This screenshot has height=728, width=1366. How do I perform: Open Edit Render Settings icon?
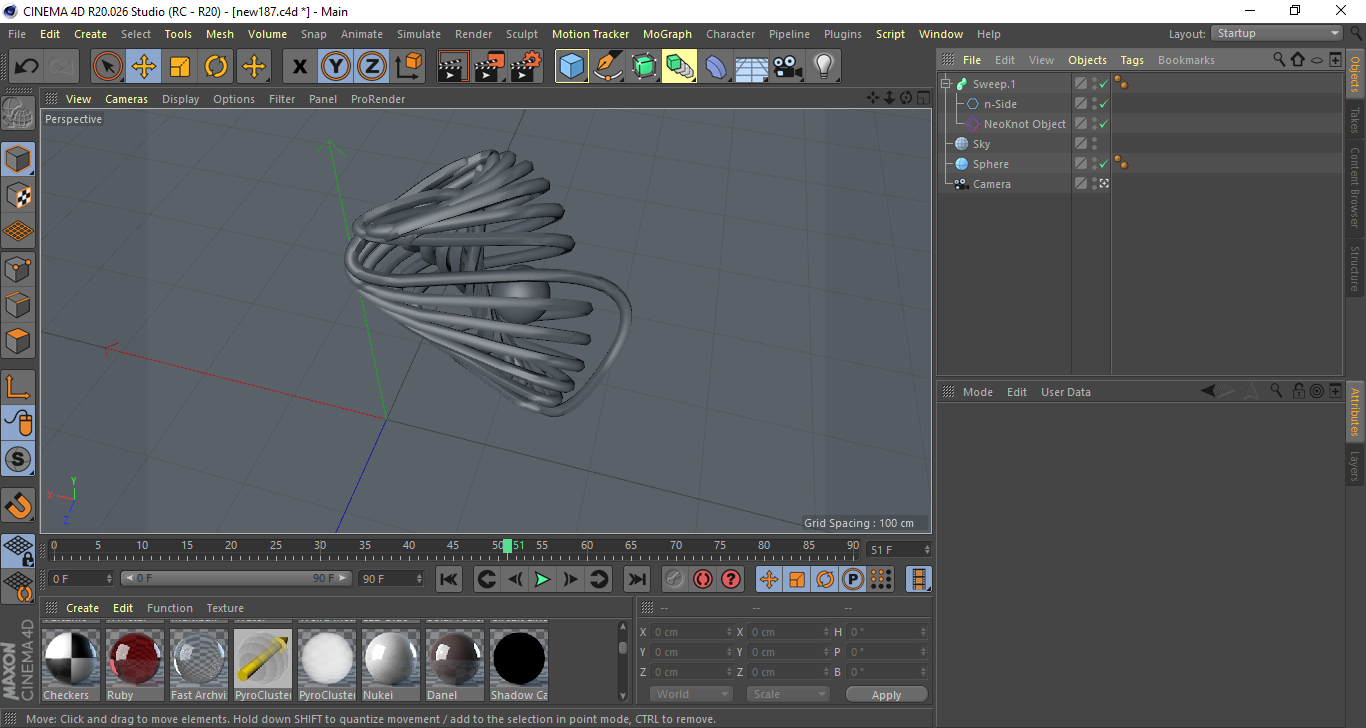pyautogui.click(x=526, y=67)
